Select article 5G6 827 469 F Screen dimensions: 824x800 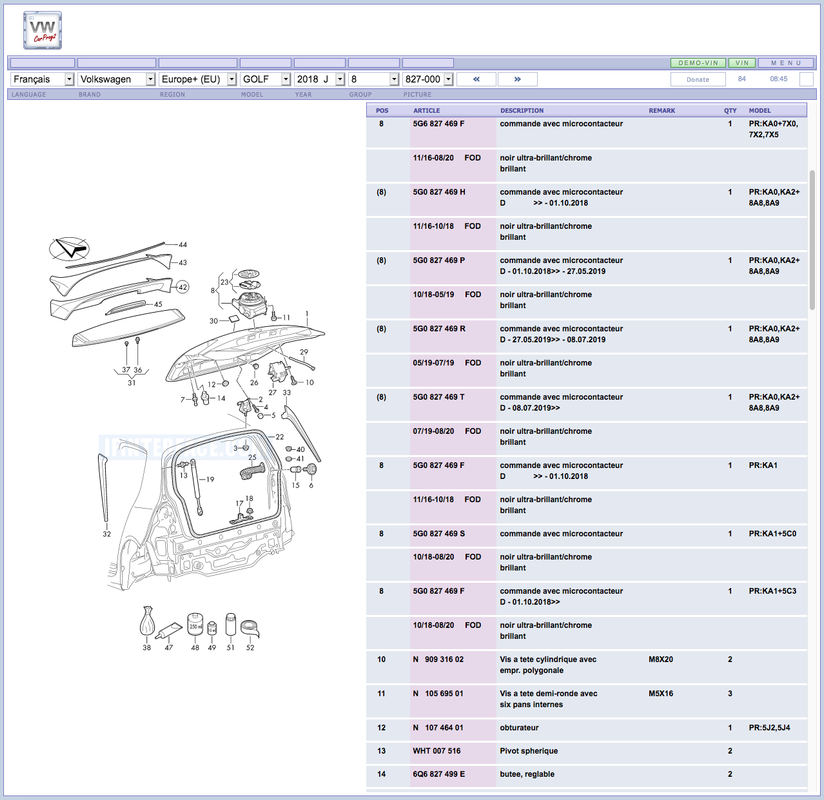tap(438, 124)
